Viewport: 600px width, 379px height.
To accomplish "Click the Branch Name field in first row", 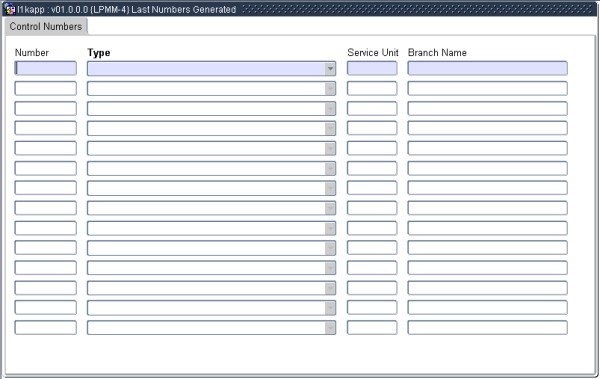I will [488, 69].
